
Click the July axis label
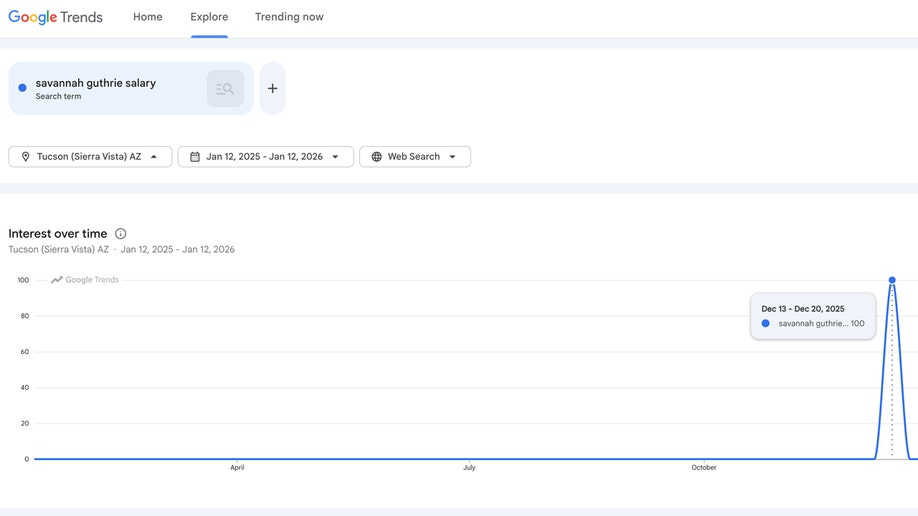[x=470, y=467]
